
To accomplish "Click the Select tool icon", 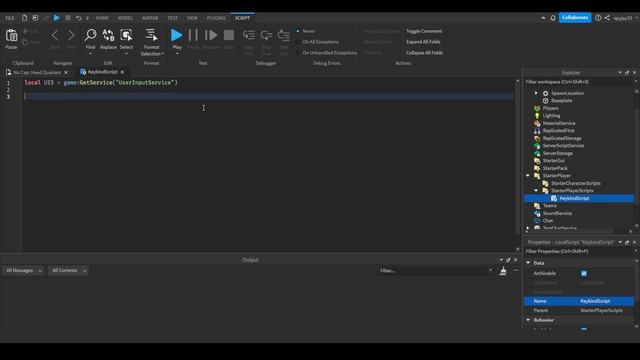I will [126, 35].
